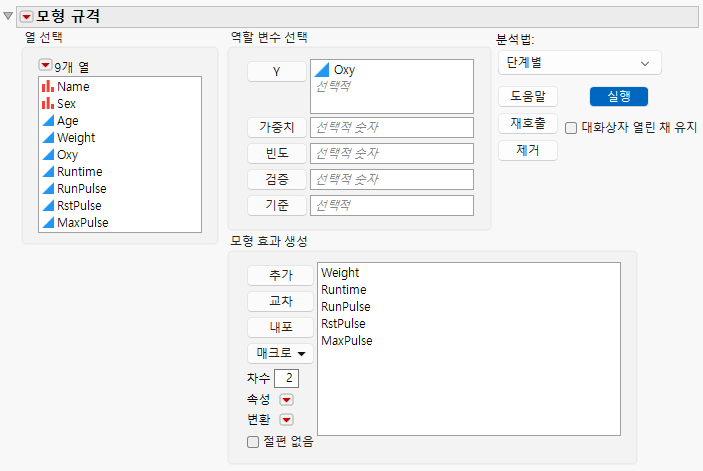The height and width of the screenshot is (471, 703).
Task: Click the 가중치 role button
Action: coord(277,127)
